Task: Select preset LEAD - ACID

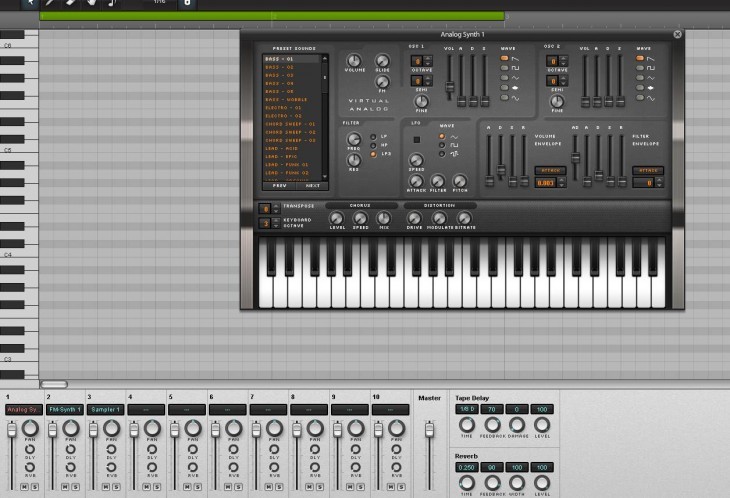Action: coord(281,148)
